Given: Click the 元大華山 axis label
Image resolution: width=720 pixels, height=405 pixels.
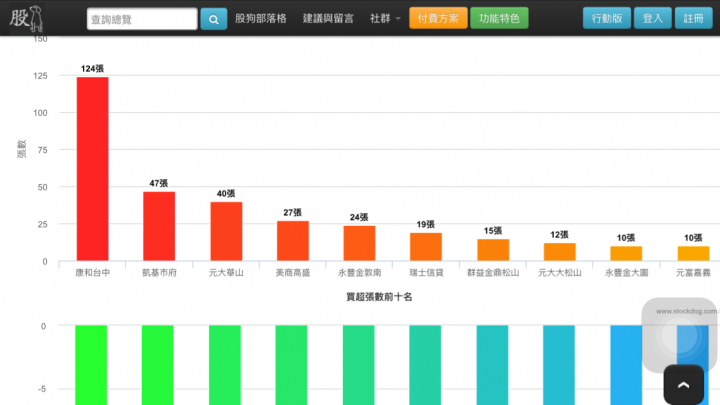Looking at the screenshot, I should (226, 273).
